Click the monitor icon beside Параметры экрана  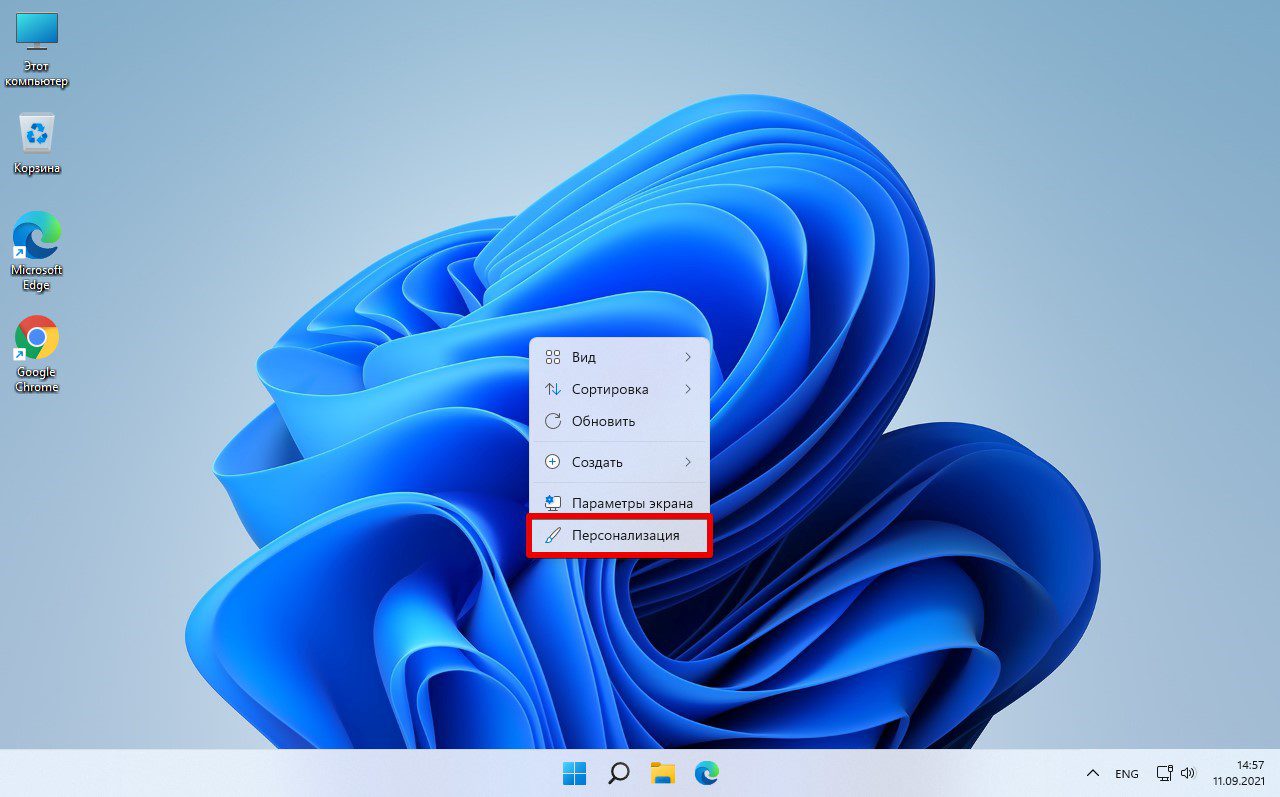552,503
